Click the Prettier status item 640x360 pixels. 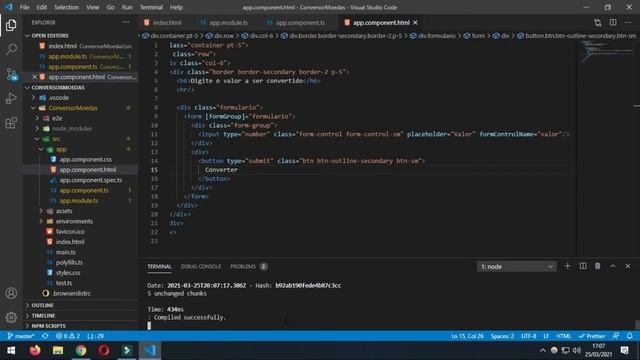(592, 336)
